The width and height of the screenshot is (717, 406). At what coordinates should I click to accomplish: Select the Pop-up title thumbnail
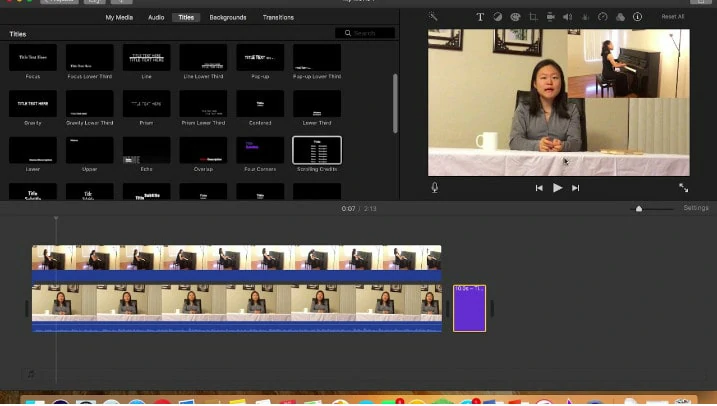pos(260,57)
